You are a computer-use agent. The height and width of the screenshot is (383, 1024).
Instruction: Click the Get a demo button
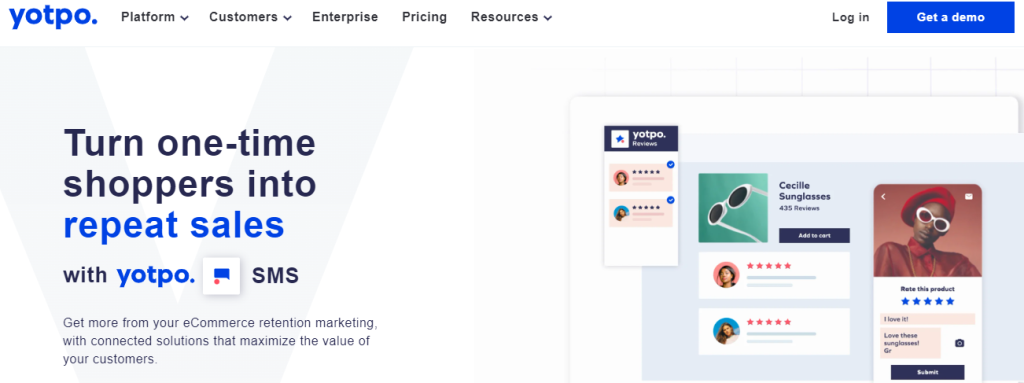point(950,17)
